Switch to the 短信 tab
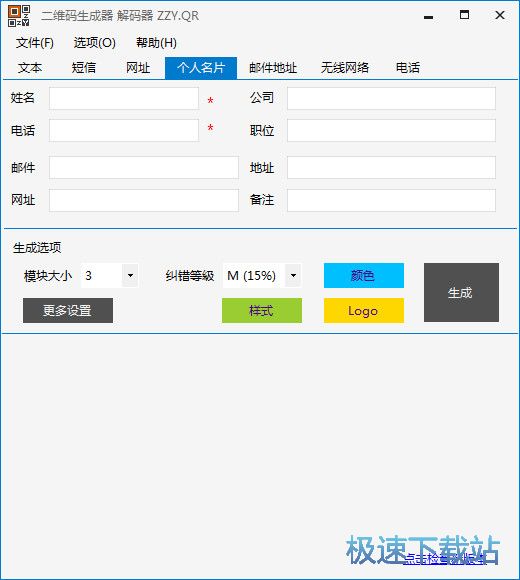The image size is (520, 580). [84, 68]
